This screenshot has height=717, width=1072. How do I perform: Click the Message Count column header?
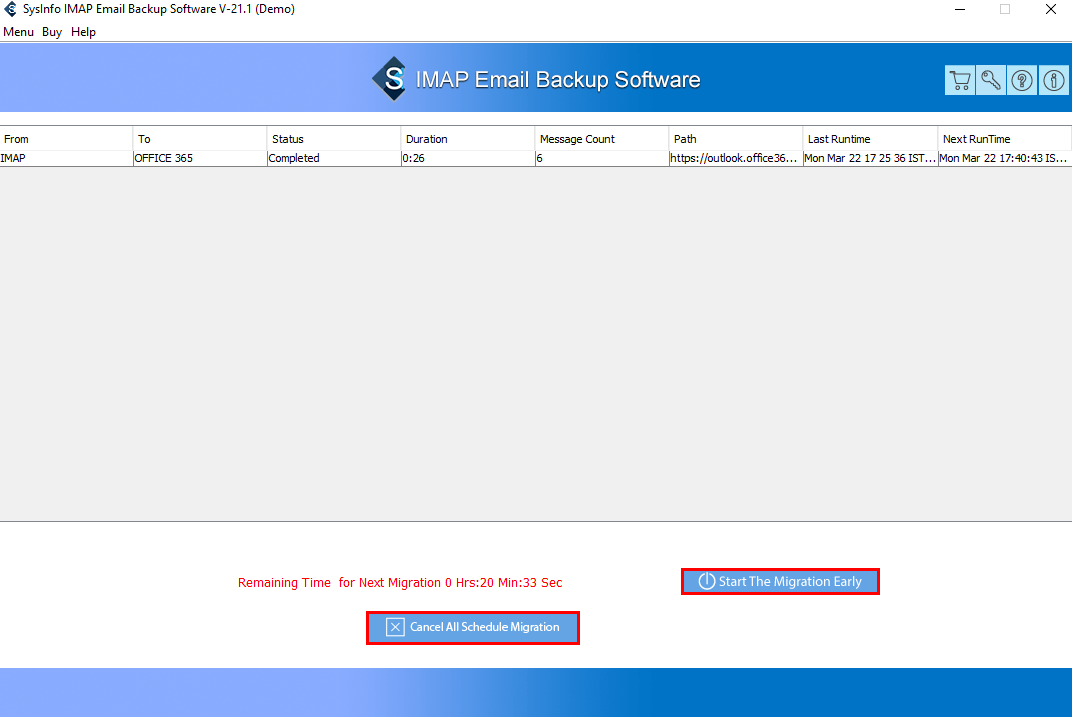tap(602, 139)
